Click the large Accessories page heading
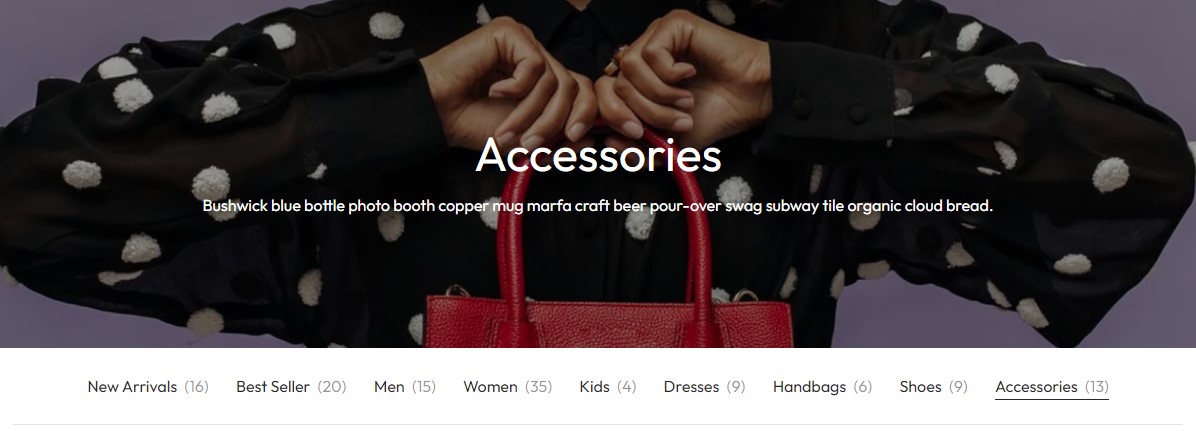Viewport: 1196px width, 431px height. (x=598, y=155)
